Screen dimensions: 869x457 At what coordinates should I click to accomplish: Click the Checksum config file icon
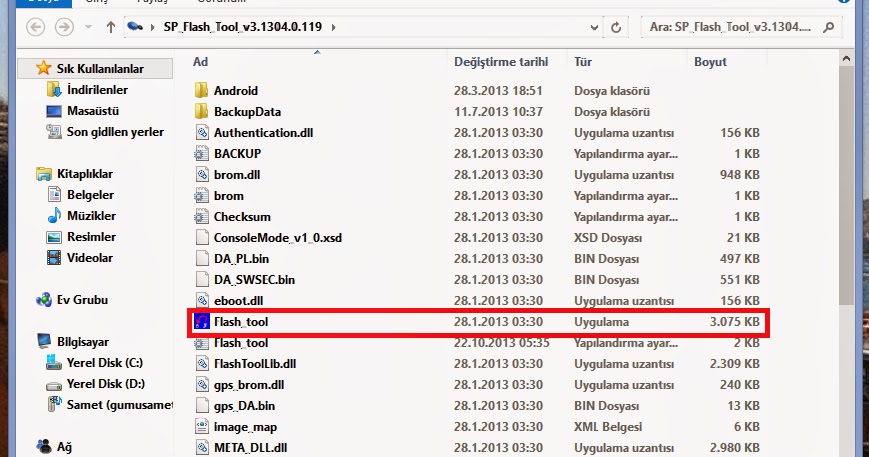[202, 217]
